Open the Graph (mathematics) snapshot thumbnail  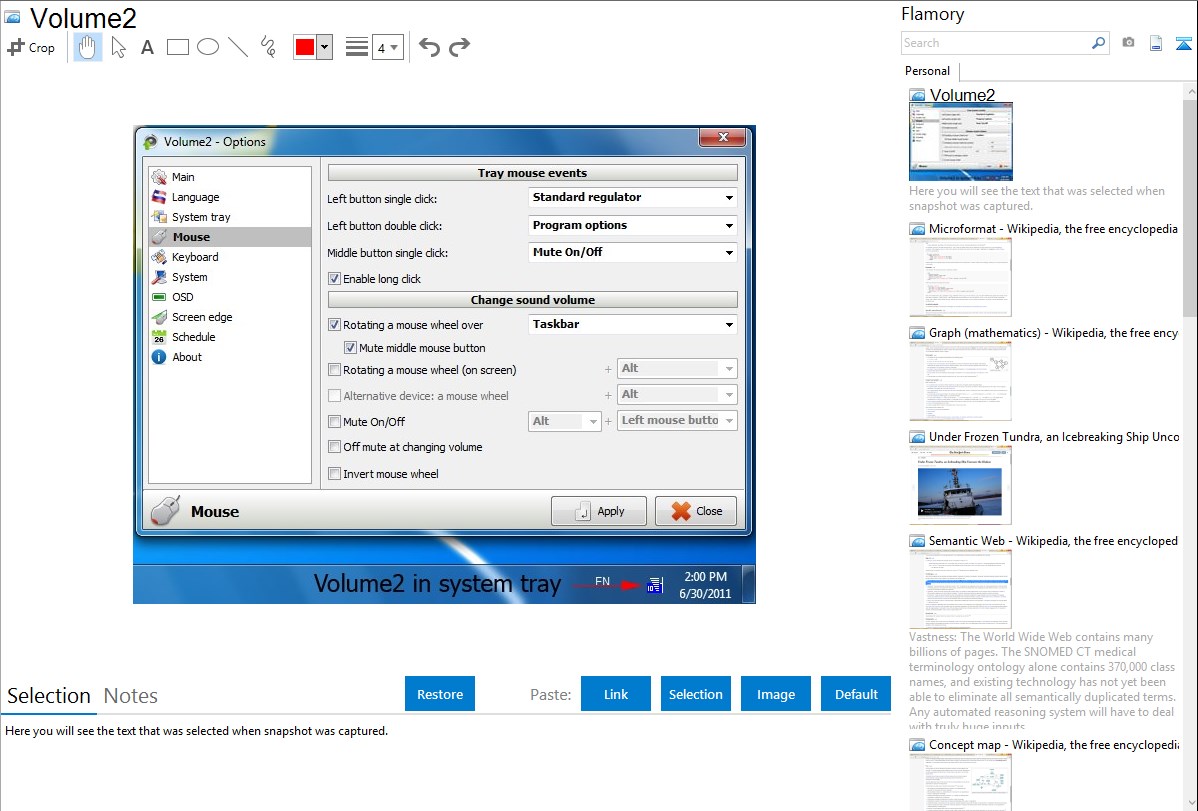(x=960, y=381)
